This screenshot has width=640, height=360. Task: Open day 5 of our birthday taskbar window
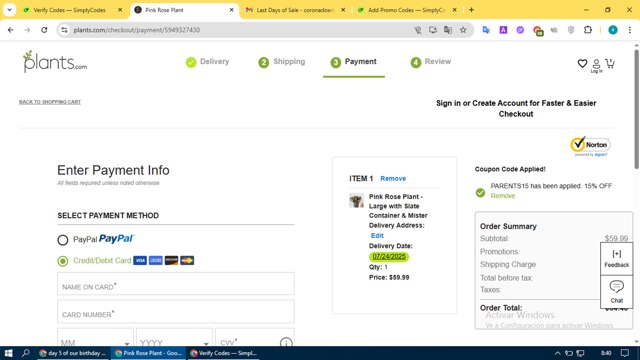point(73,353)
